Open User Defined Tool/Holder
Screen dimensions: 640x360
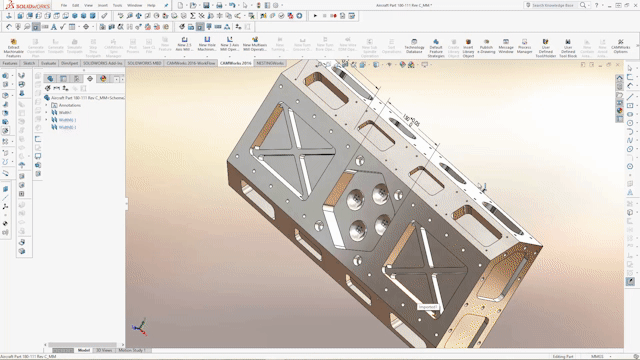pos(546,47)
